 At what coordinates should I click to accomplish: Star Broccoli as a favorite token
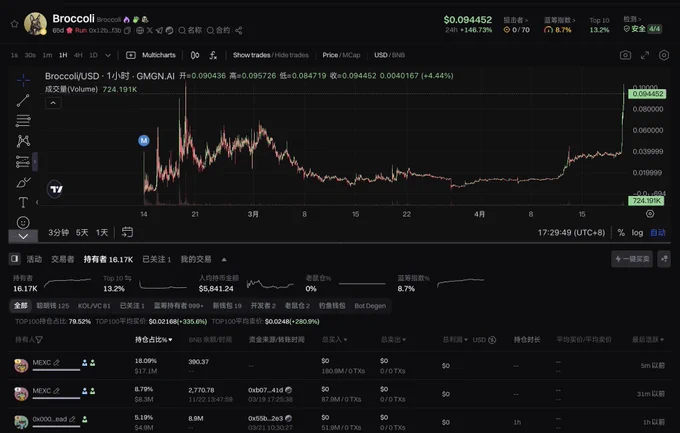pos(14,24)
